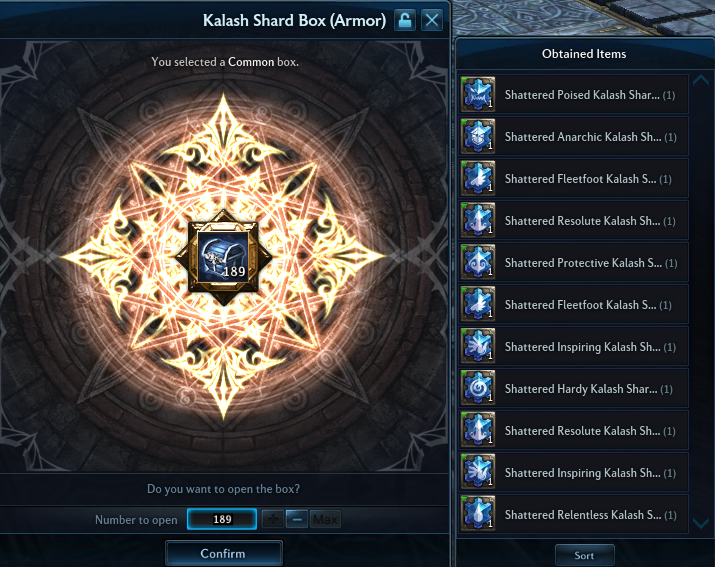Click the first Shattered Fleetfoot Kalash Shard icon

[478, 178]
